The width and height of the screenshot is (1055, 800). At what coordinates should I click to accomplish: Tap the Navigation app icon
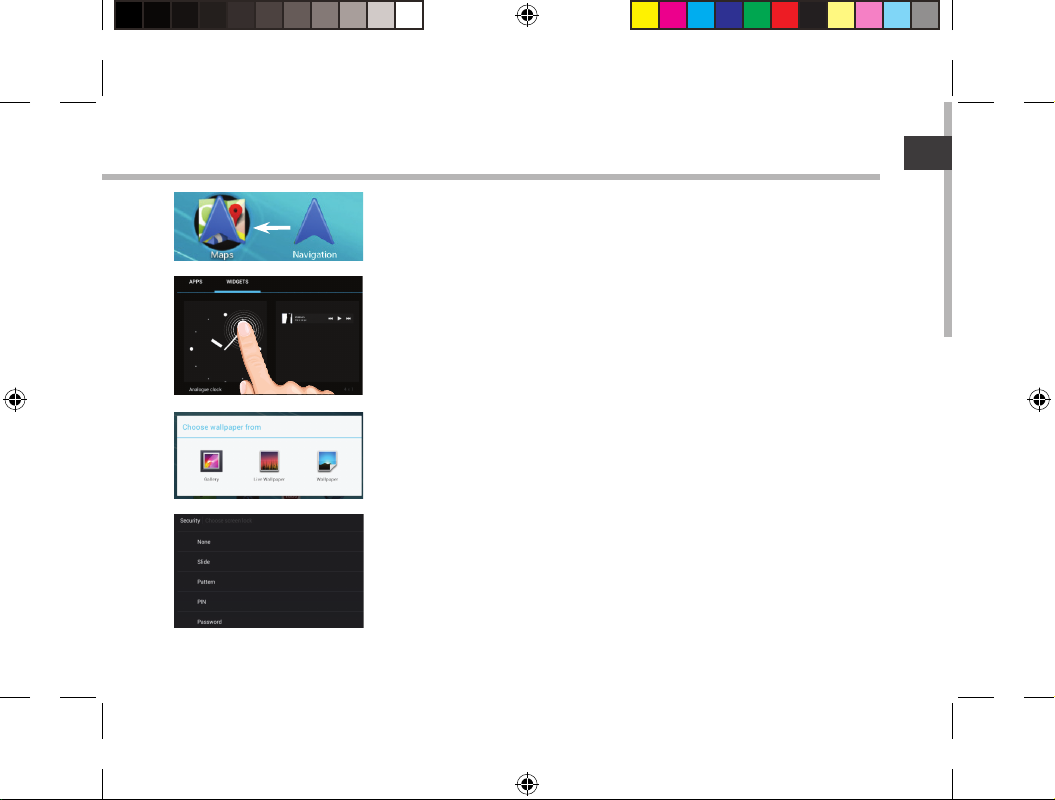click(x=314, y=225)
